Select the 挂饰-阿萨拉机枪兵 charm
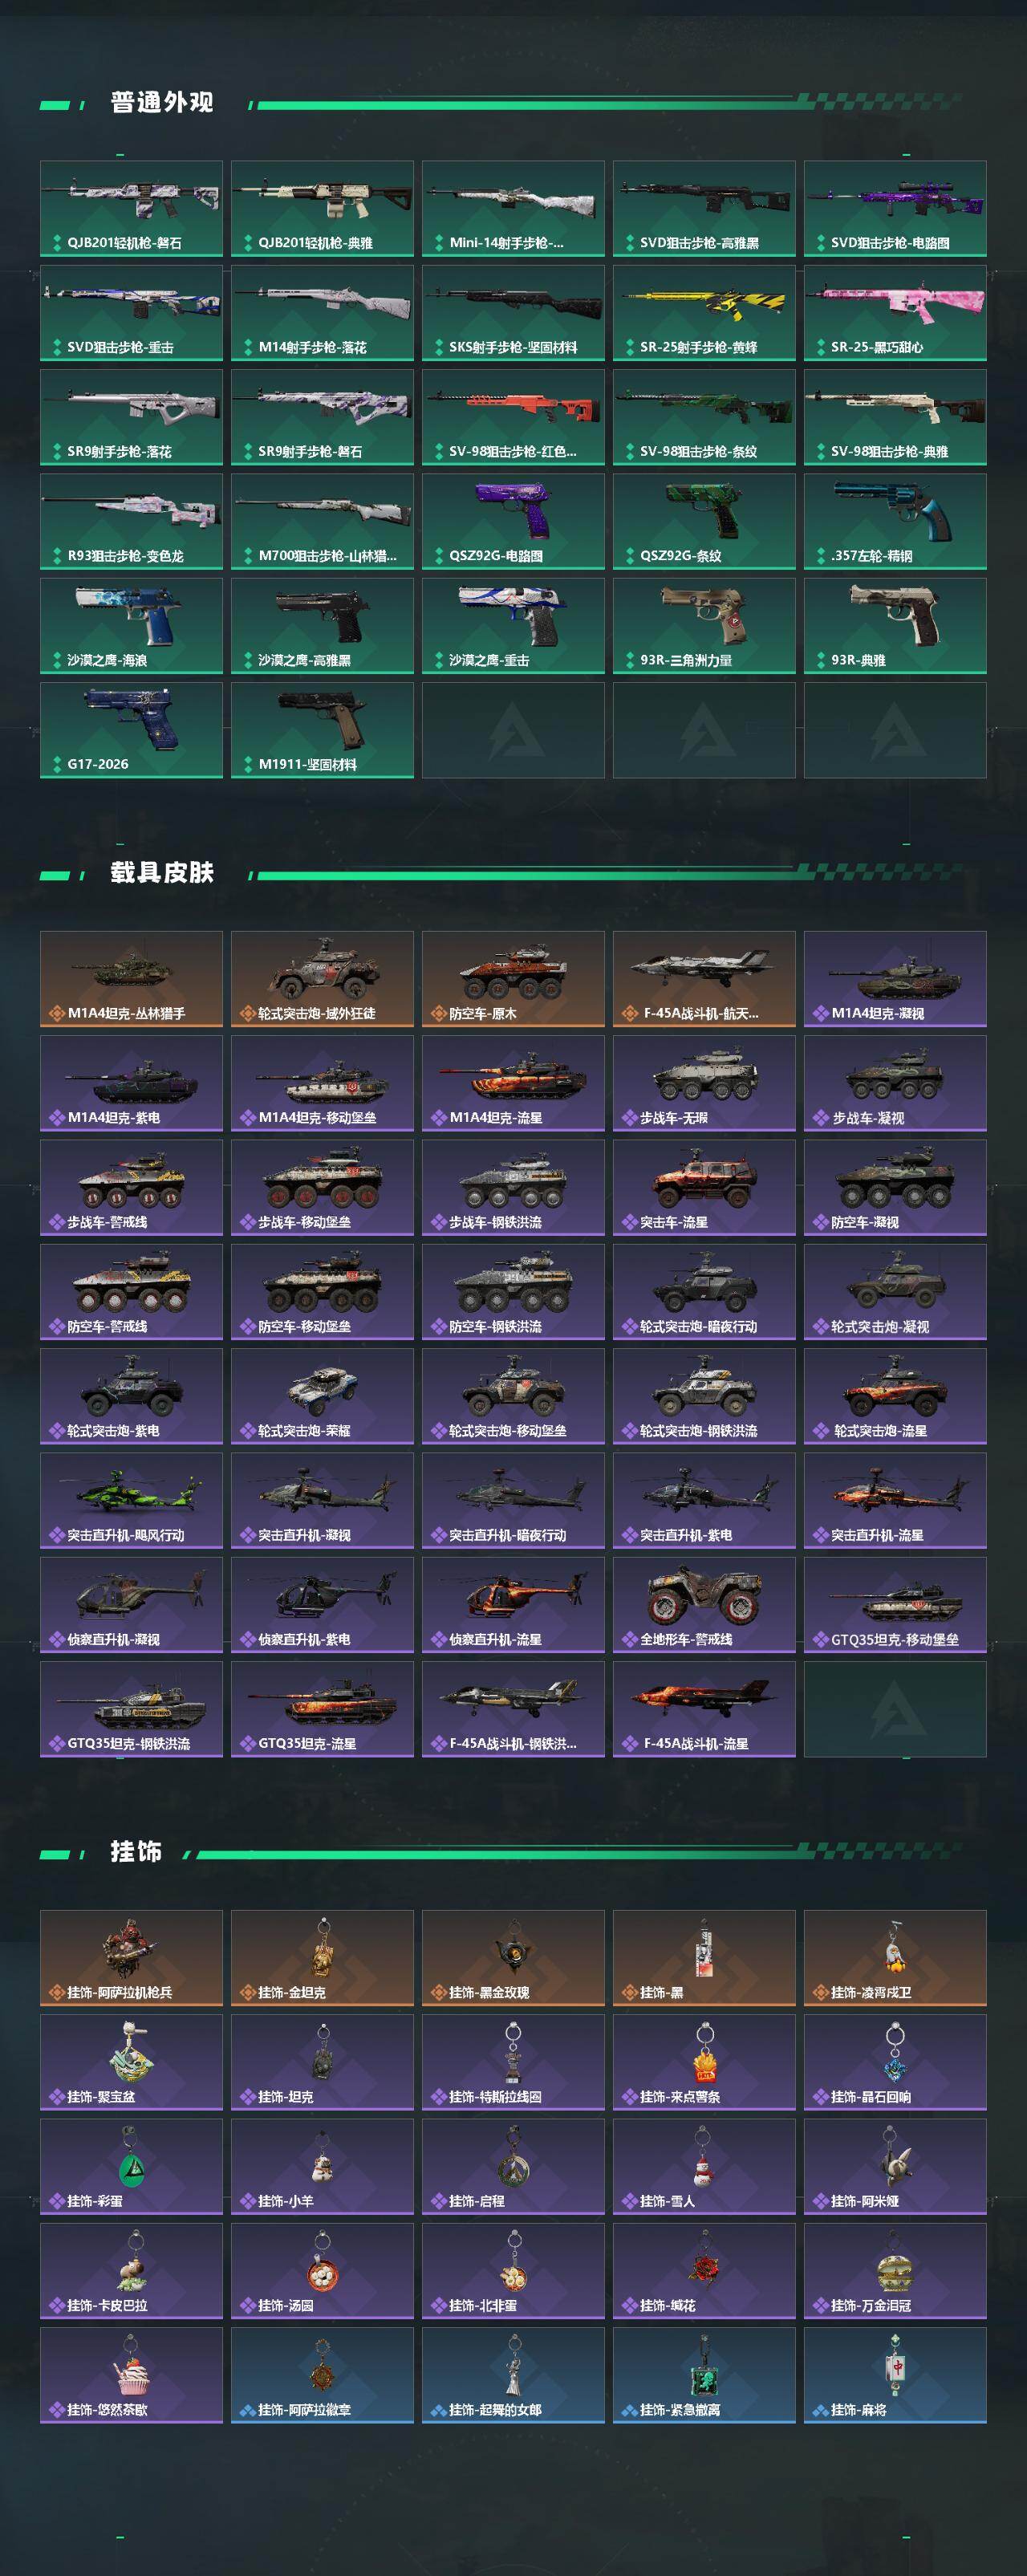The image size is (1027, 2576). pyautogui.click(x=131, y=1958)
